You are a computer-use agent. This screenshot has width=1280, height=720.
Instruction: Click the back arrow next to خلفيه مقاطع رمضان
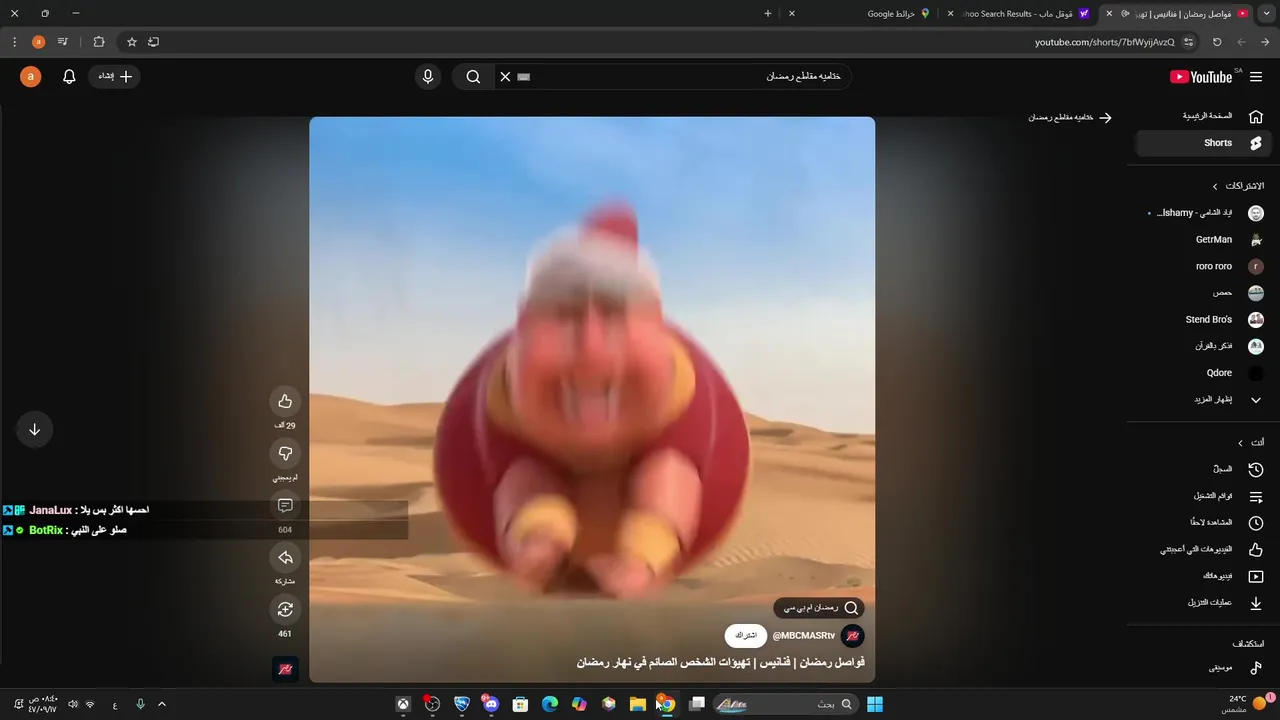pyautogui.click(x=1105, y=117)
